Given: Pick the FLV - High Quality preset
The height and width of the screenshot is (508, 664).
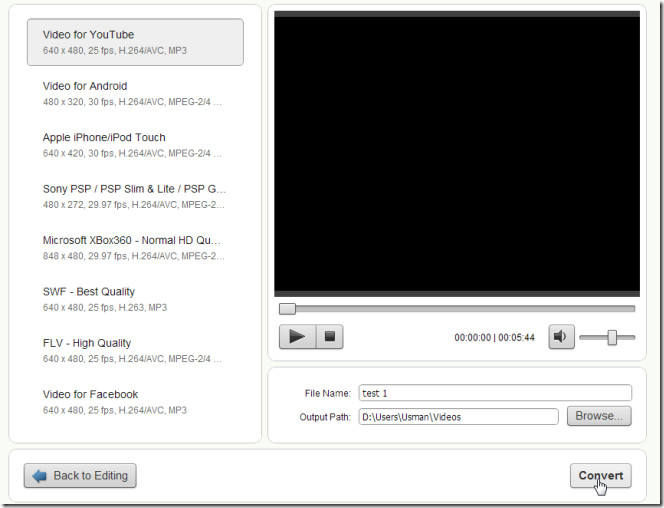Looking at the screenshot, I should [135, 351].
